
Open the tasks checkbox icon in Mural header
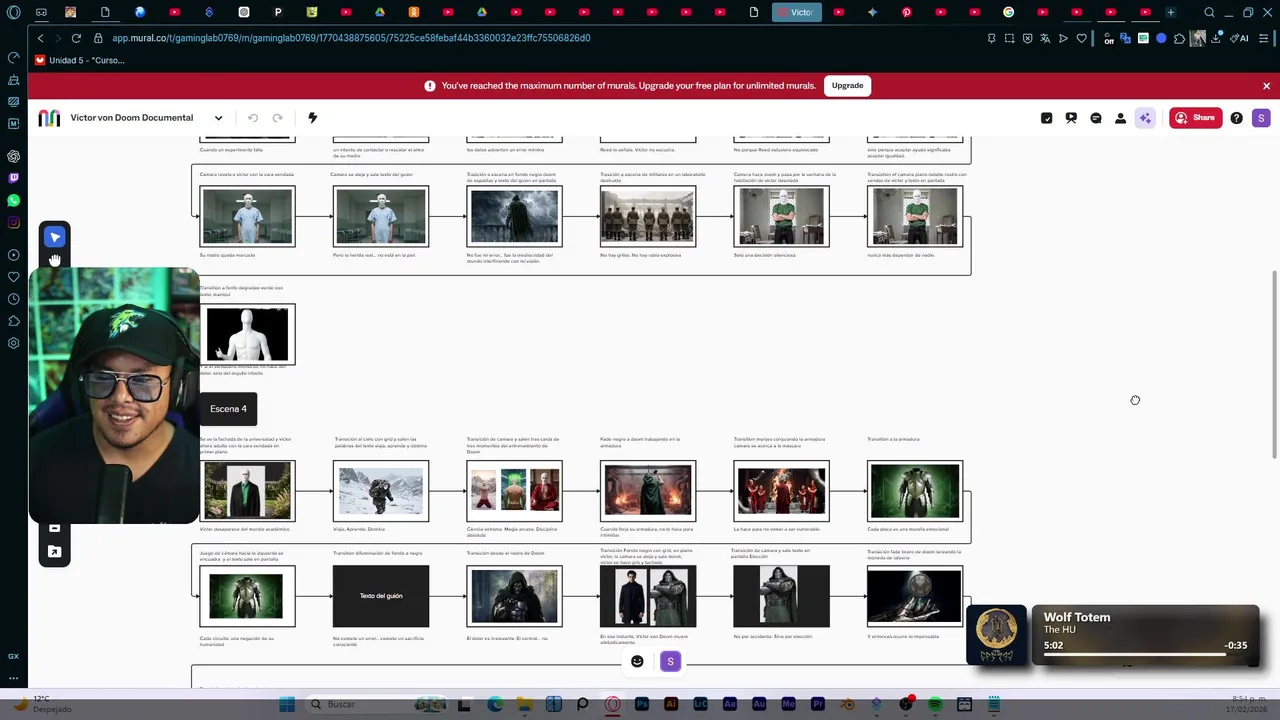[1047, 118]
